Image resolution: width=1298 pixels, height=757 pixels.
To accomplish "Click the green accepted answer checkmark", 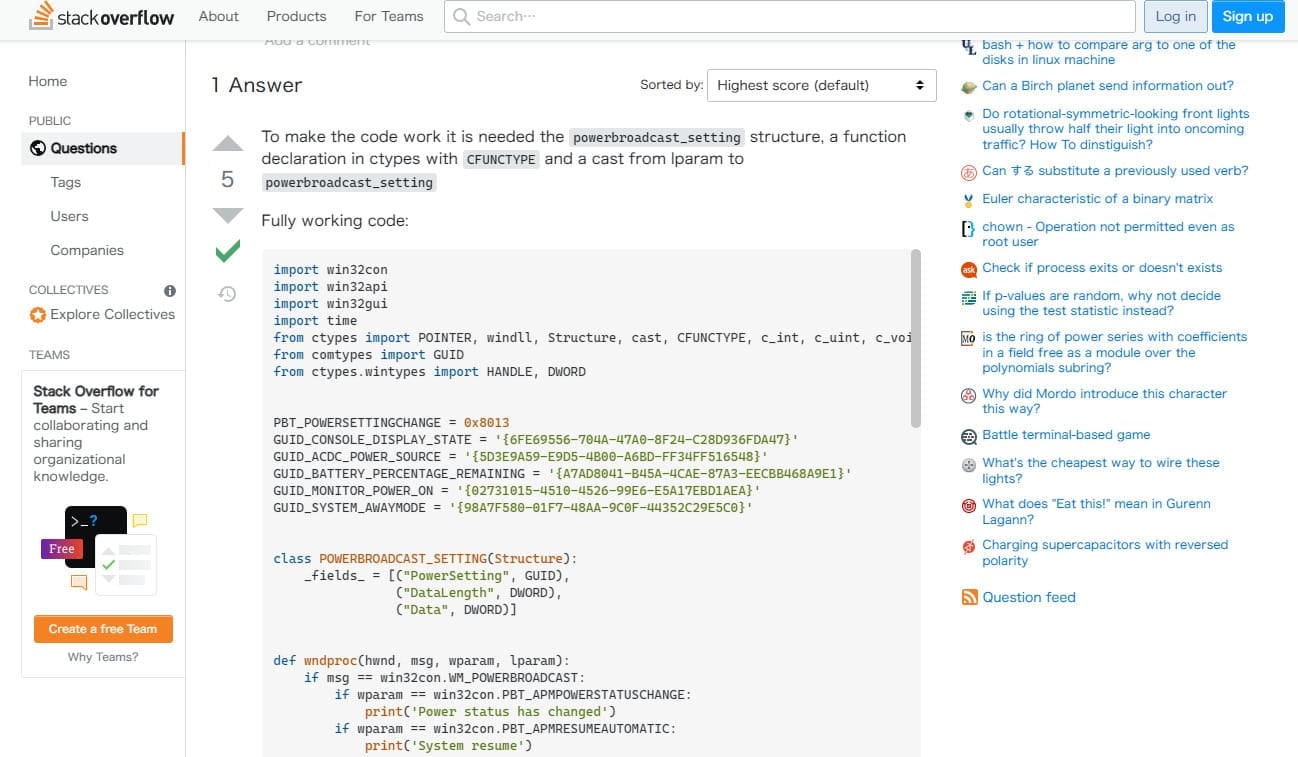I will (228, 251).
